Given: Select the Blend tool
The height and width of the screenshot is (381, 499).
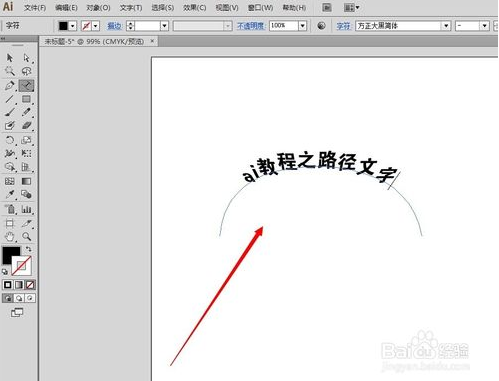Looking at the screenshot, I should (26, 194).
